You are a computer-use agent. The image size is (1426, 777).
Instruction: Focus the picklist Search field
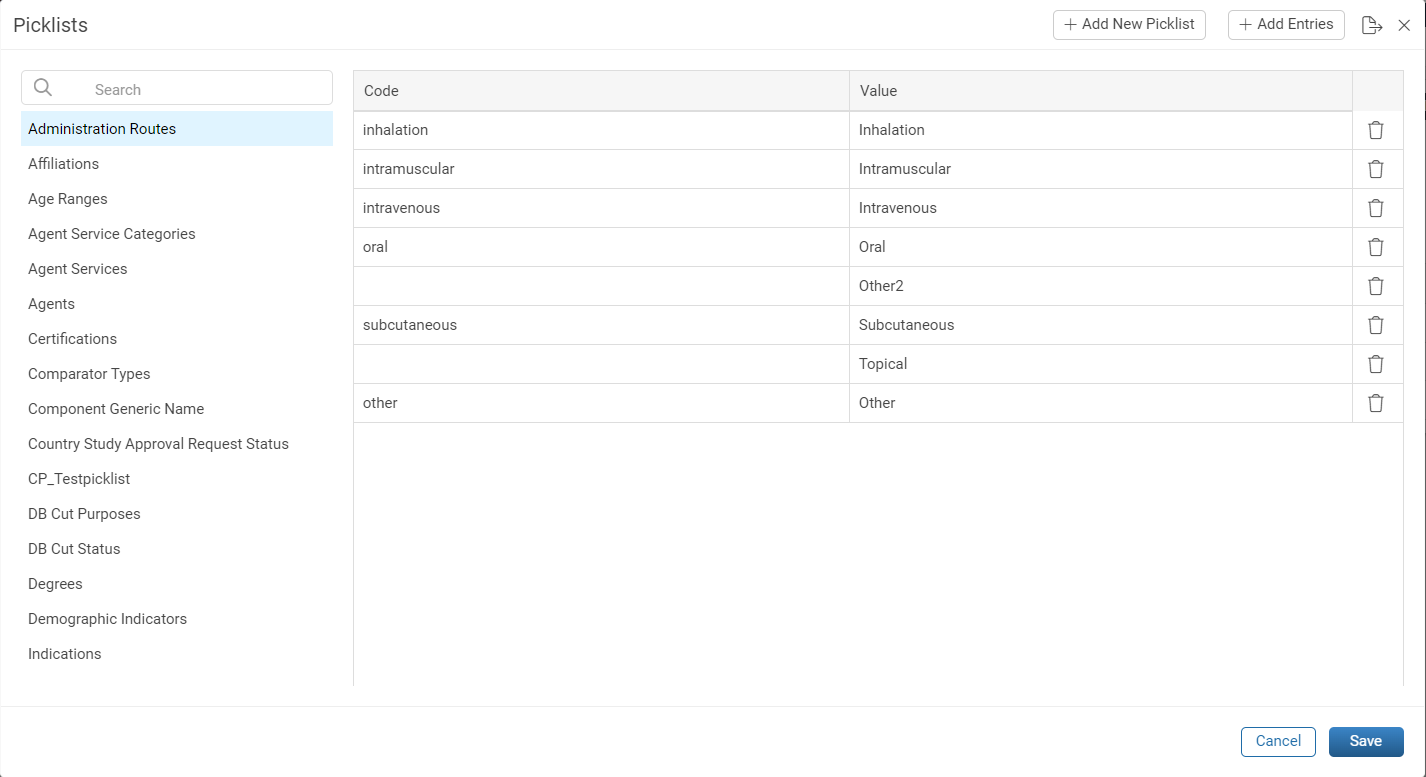click(x=177, y=88)
